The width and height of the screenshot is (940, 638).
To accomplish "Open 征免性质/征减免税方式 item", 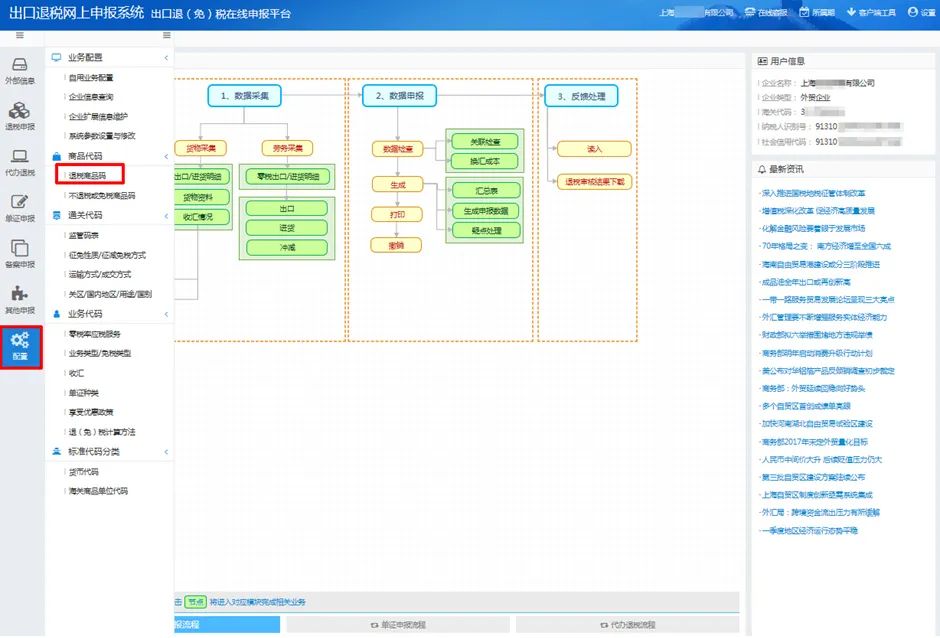I will coord(107,255).
